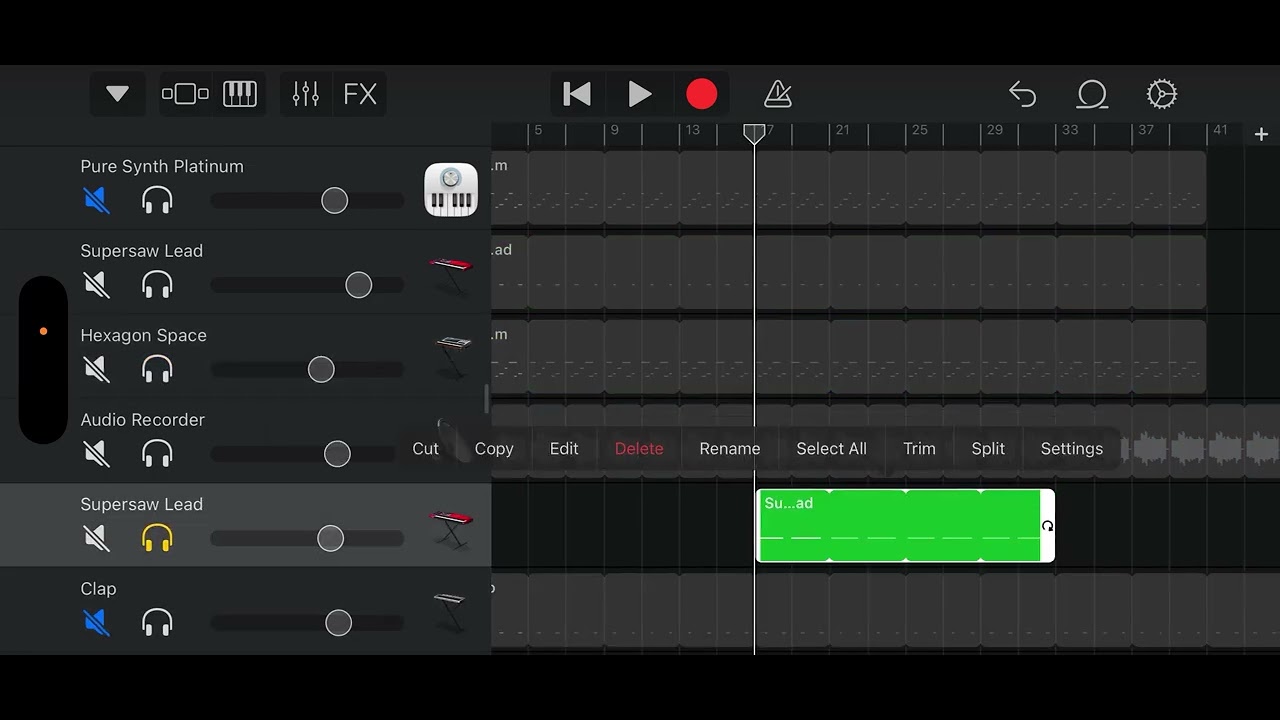Toggle the metronome
The height and width of the screenshot is (720, 1280).
coord(778,94)
